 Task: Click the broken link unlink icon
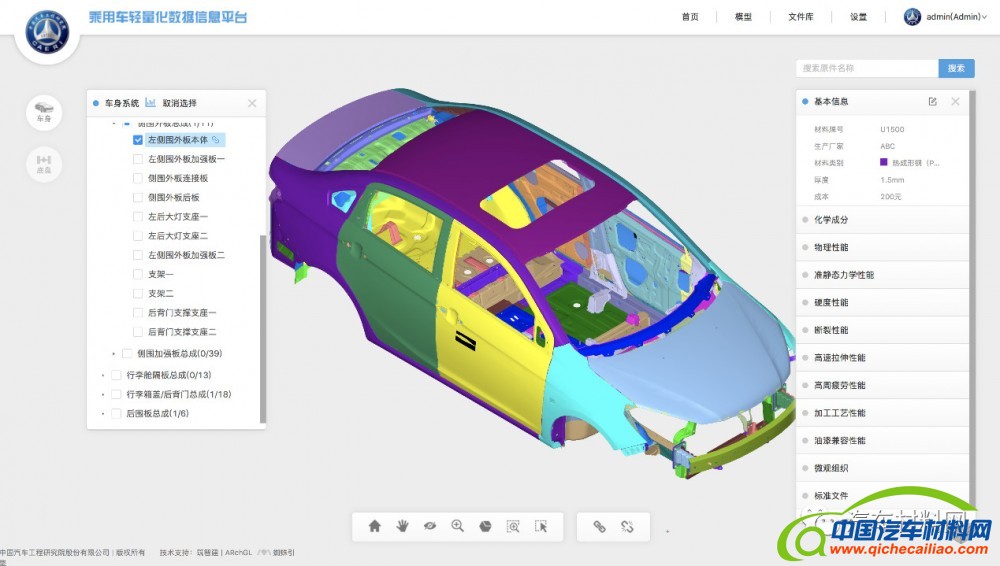628,526
